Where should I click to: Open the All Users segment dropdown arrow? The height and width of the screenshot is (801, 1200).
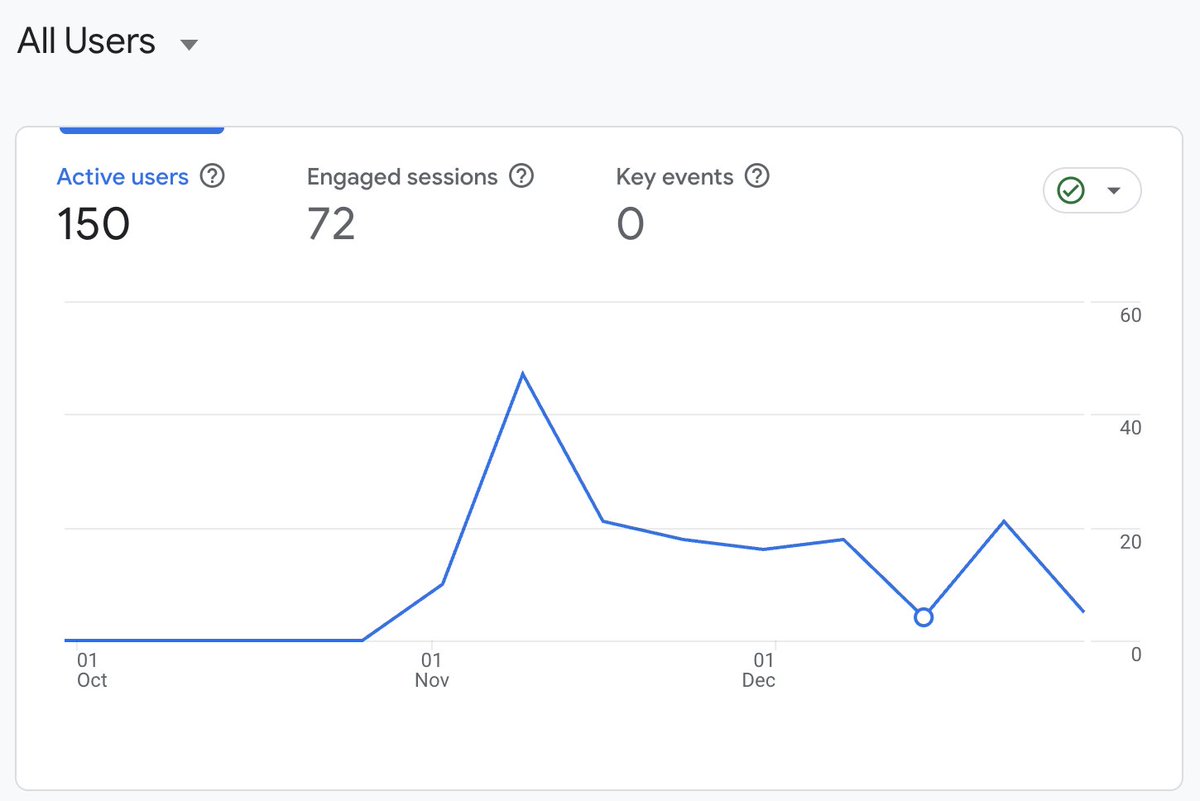point(188,45)
